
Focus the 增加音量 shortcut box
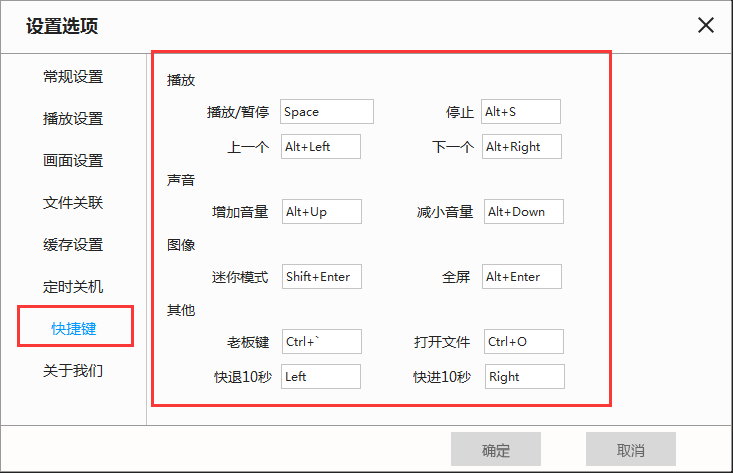(x=321, y=212)
